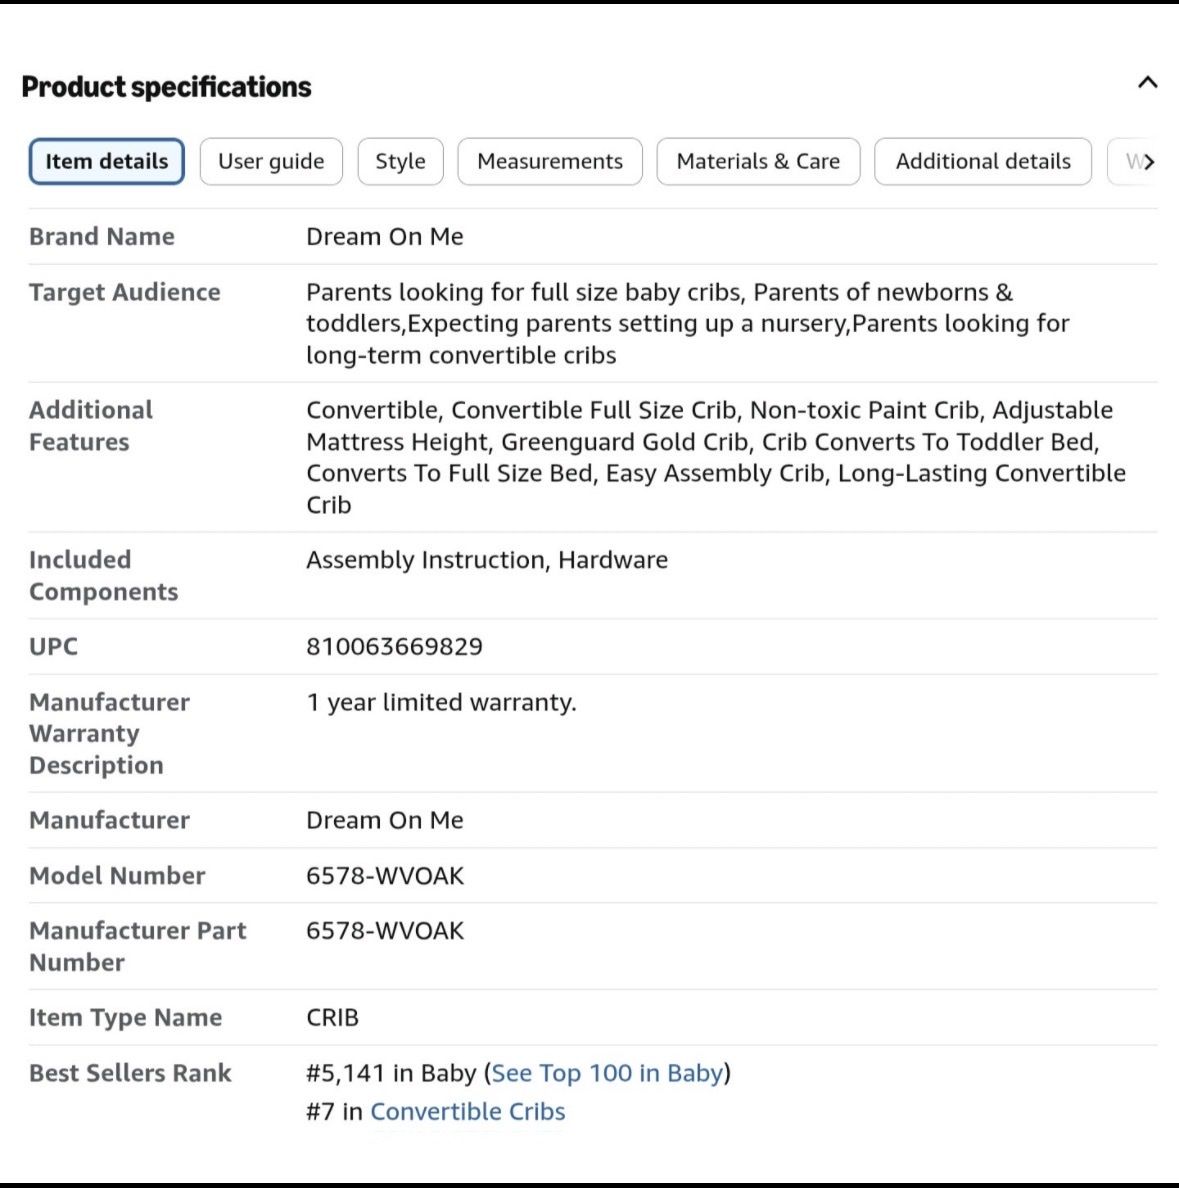Click the Item Type Name value CRIB
This screenshot has height=1188, width=1179.
coord(333,1018)
